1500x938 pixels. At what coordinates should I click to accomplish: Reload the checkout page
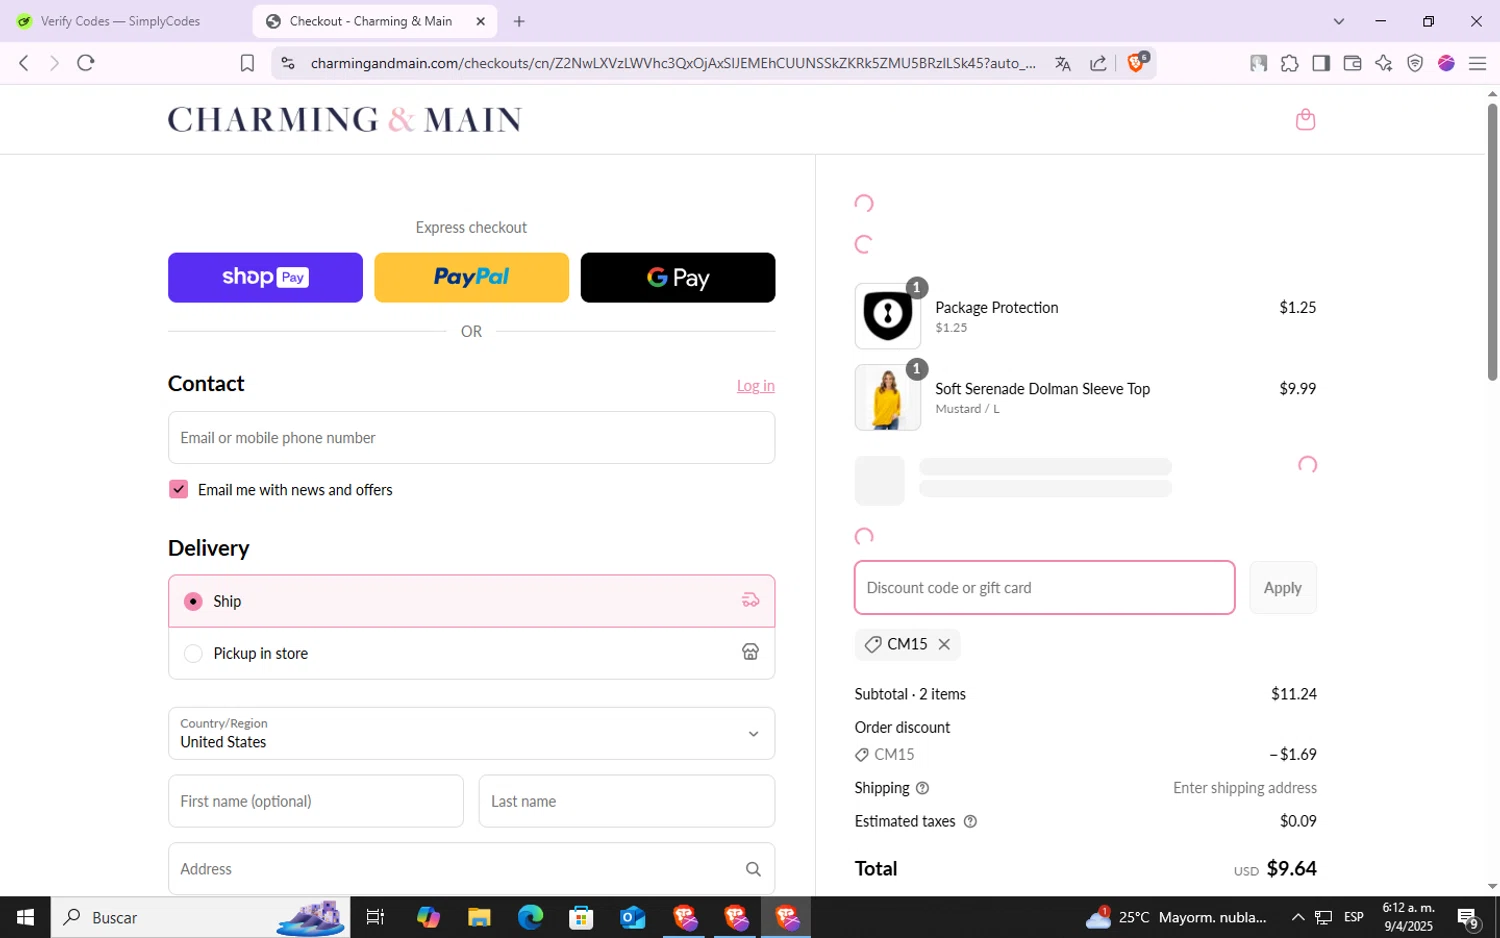pyautogui.click(x=86, y=63)
